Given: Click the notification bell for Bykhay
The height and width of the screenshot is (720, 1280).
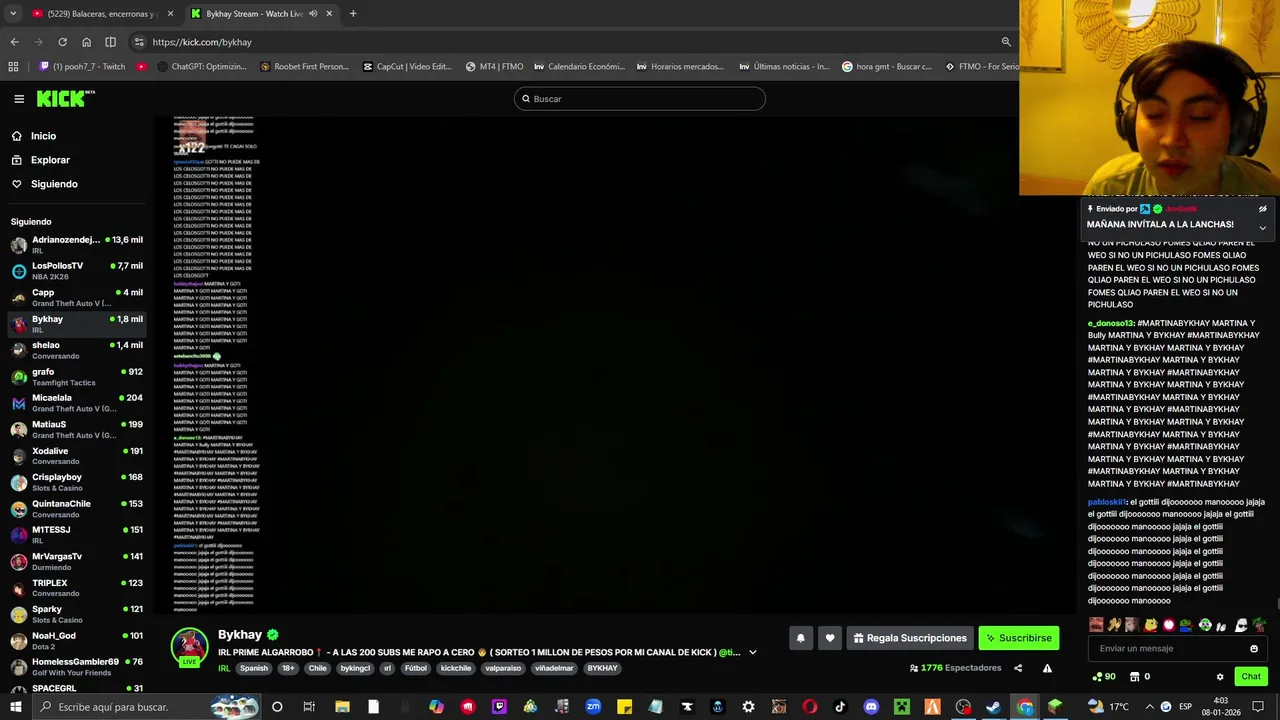Looking at the screenshot, I should 800,638.
